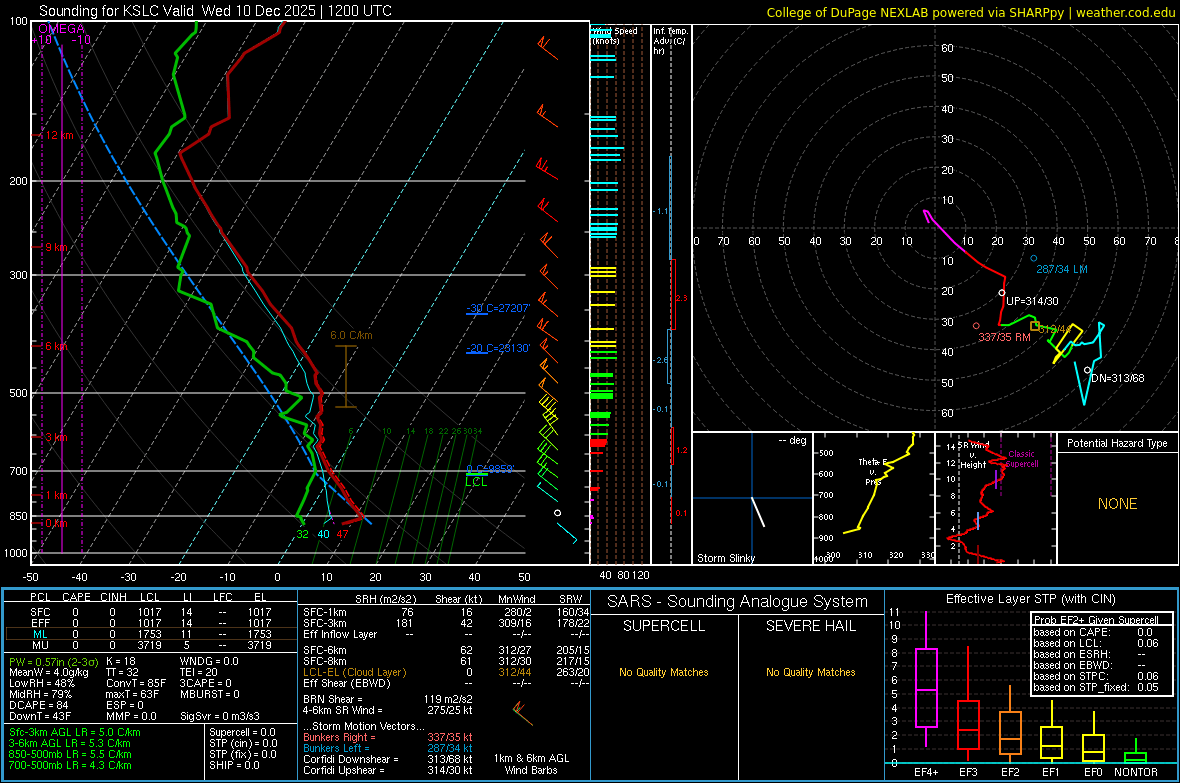This screenshot has height=783, width=1180.
Task: Click the '700-500mb LR = 4.3 C/km' line
Action: [70, 765]
